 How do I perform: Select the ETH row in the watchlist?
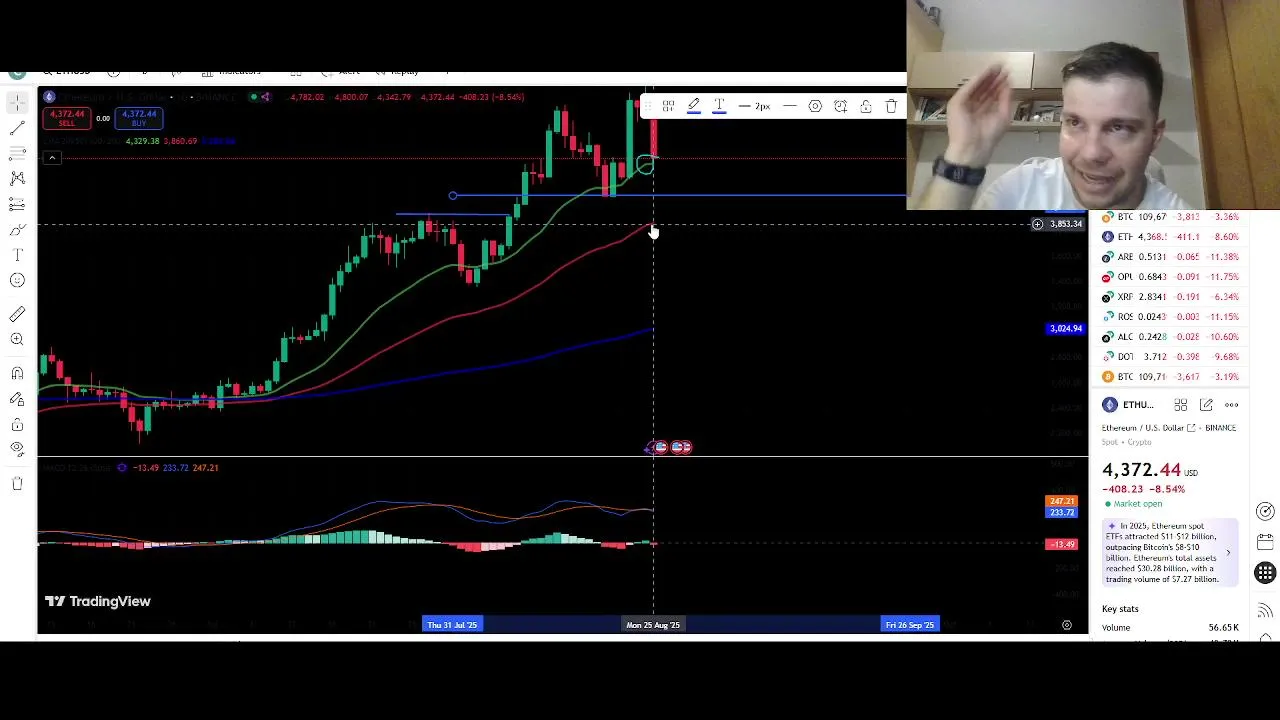(x=1170, y=237)
